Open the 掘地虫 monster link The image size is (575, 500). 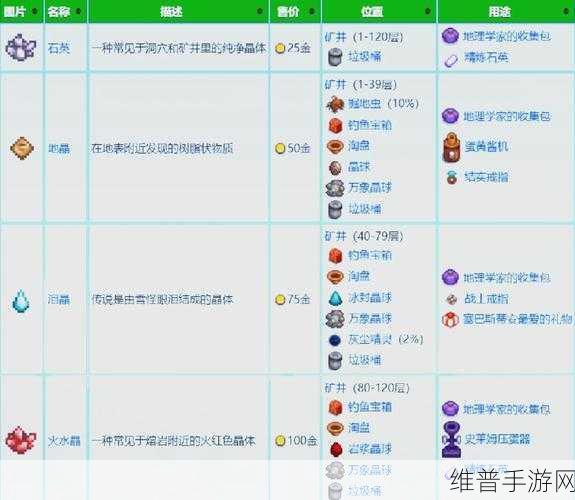(365, 104)
